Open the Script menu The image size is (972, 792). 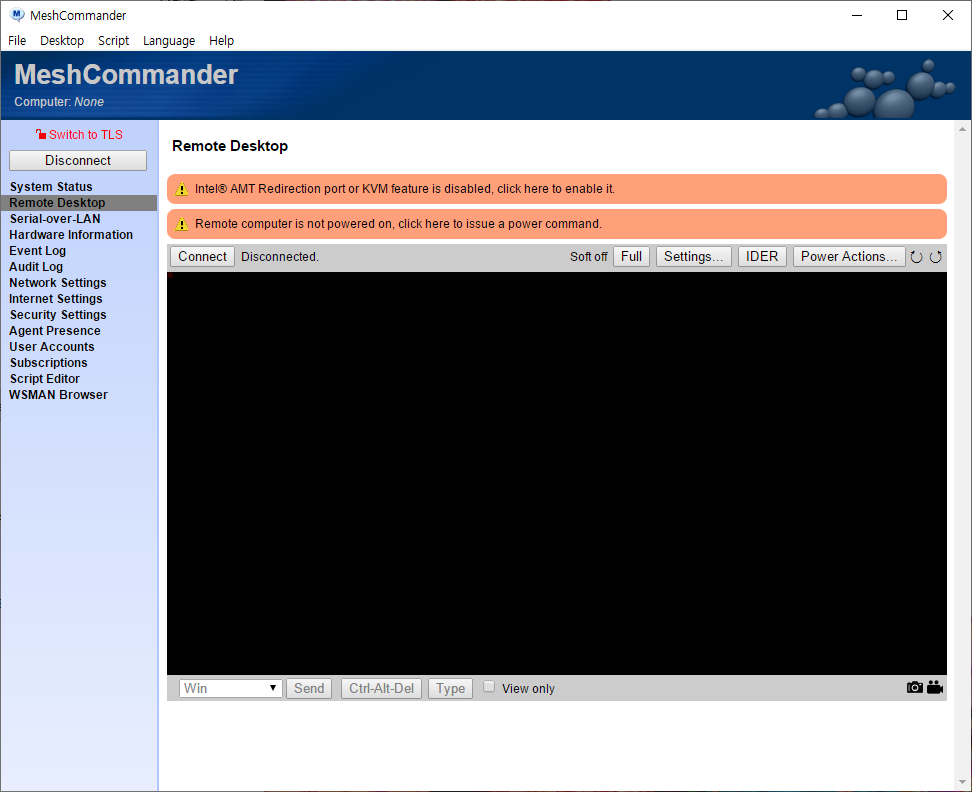coord(113,40)
